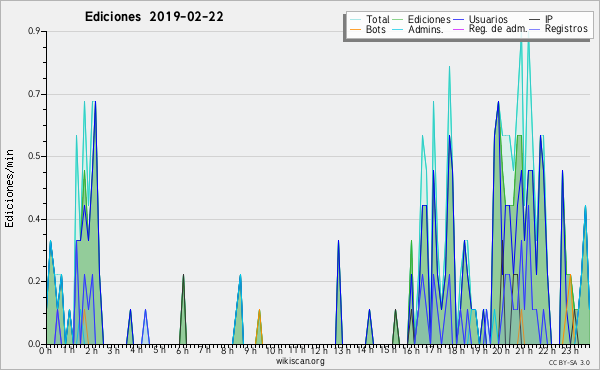Click the 0 h time axis label
600x370 pixels.
coord(45,351)
